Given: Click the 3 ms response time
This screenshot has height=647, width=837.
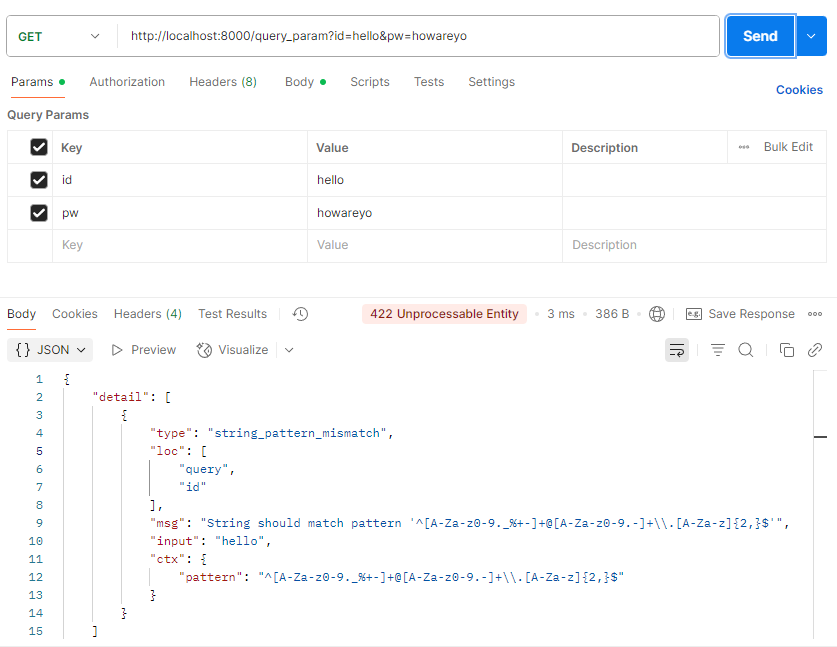Looking at the screenshot, I should pyautogui.click(x=560, y=314).
